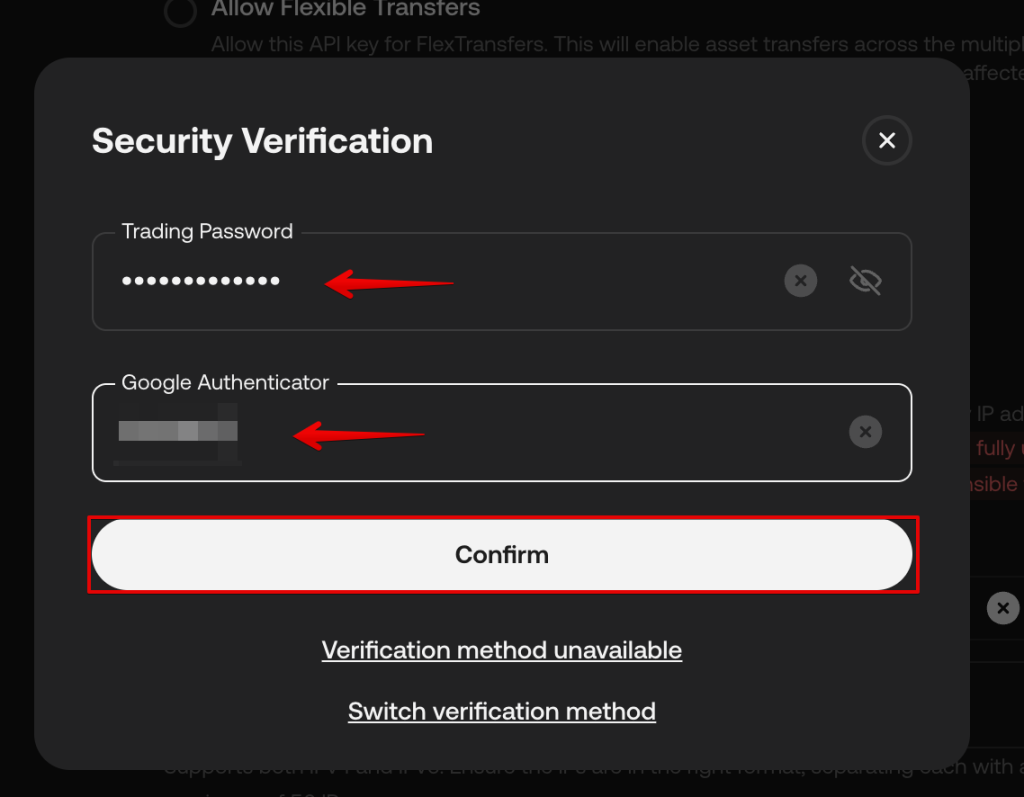This screenshot has width=1024, height=797.
Task: Close the Security Verification dialog
Action: click(886, 141)
